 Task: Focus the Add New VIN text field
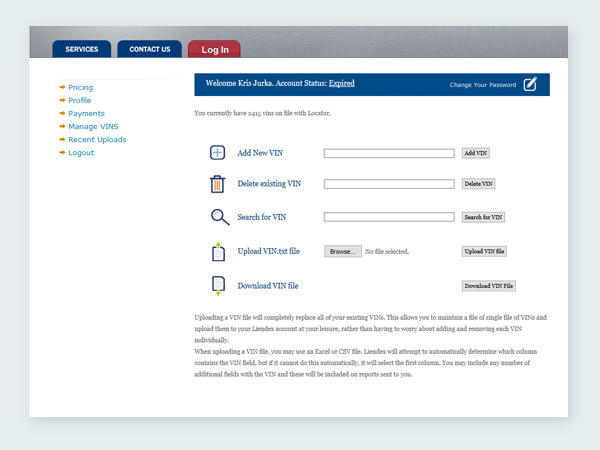389,153
